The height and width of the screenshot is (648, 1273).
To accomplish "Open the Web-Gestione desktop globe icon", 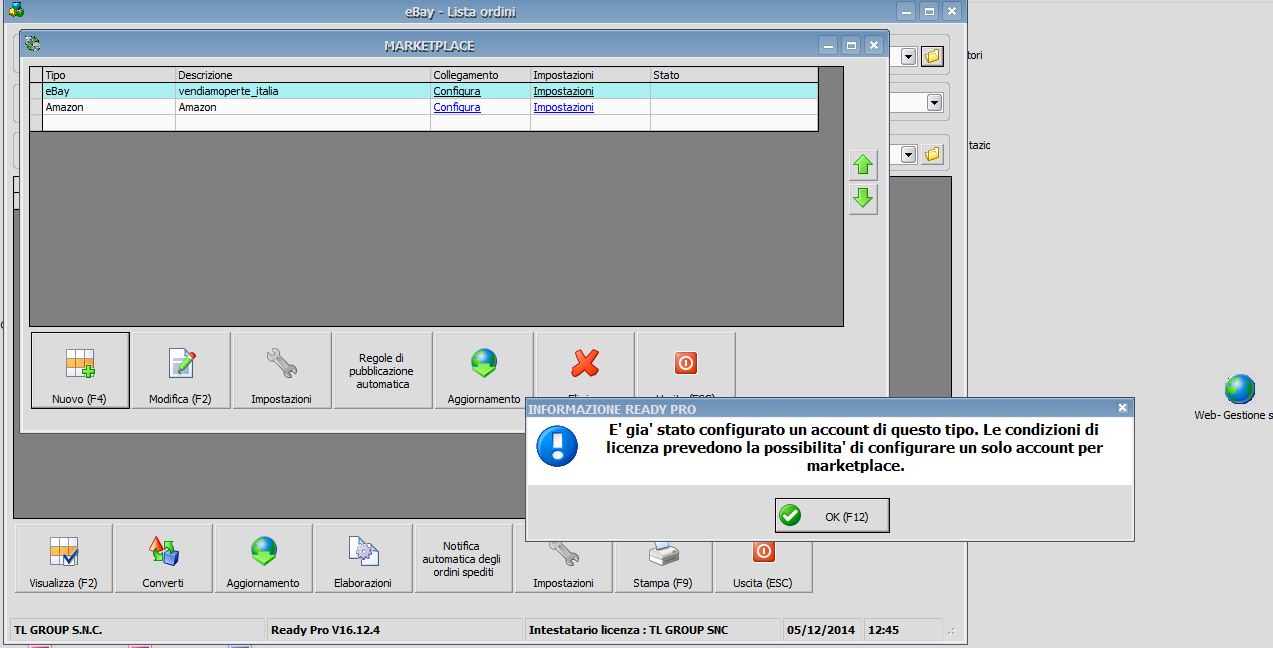I will [x=1240, y=390].
